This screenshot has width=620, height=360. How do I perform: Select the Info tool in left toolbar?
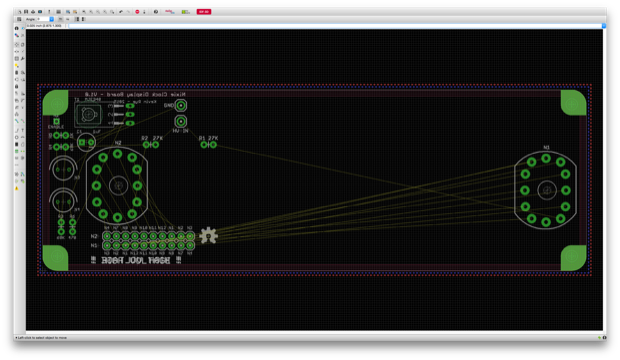pyautogui.click(x=16, y=28)
